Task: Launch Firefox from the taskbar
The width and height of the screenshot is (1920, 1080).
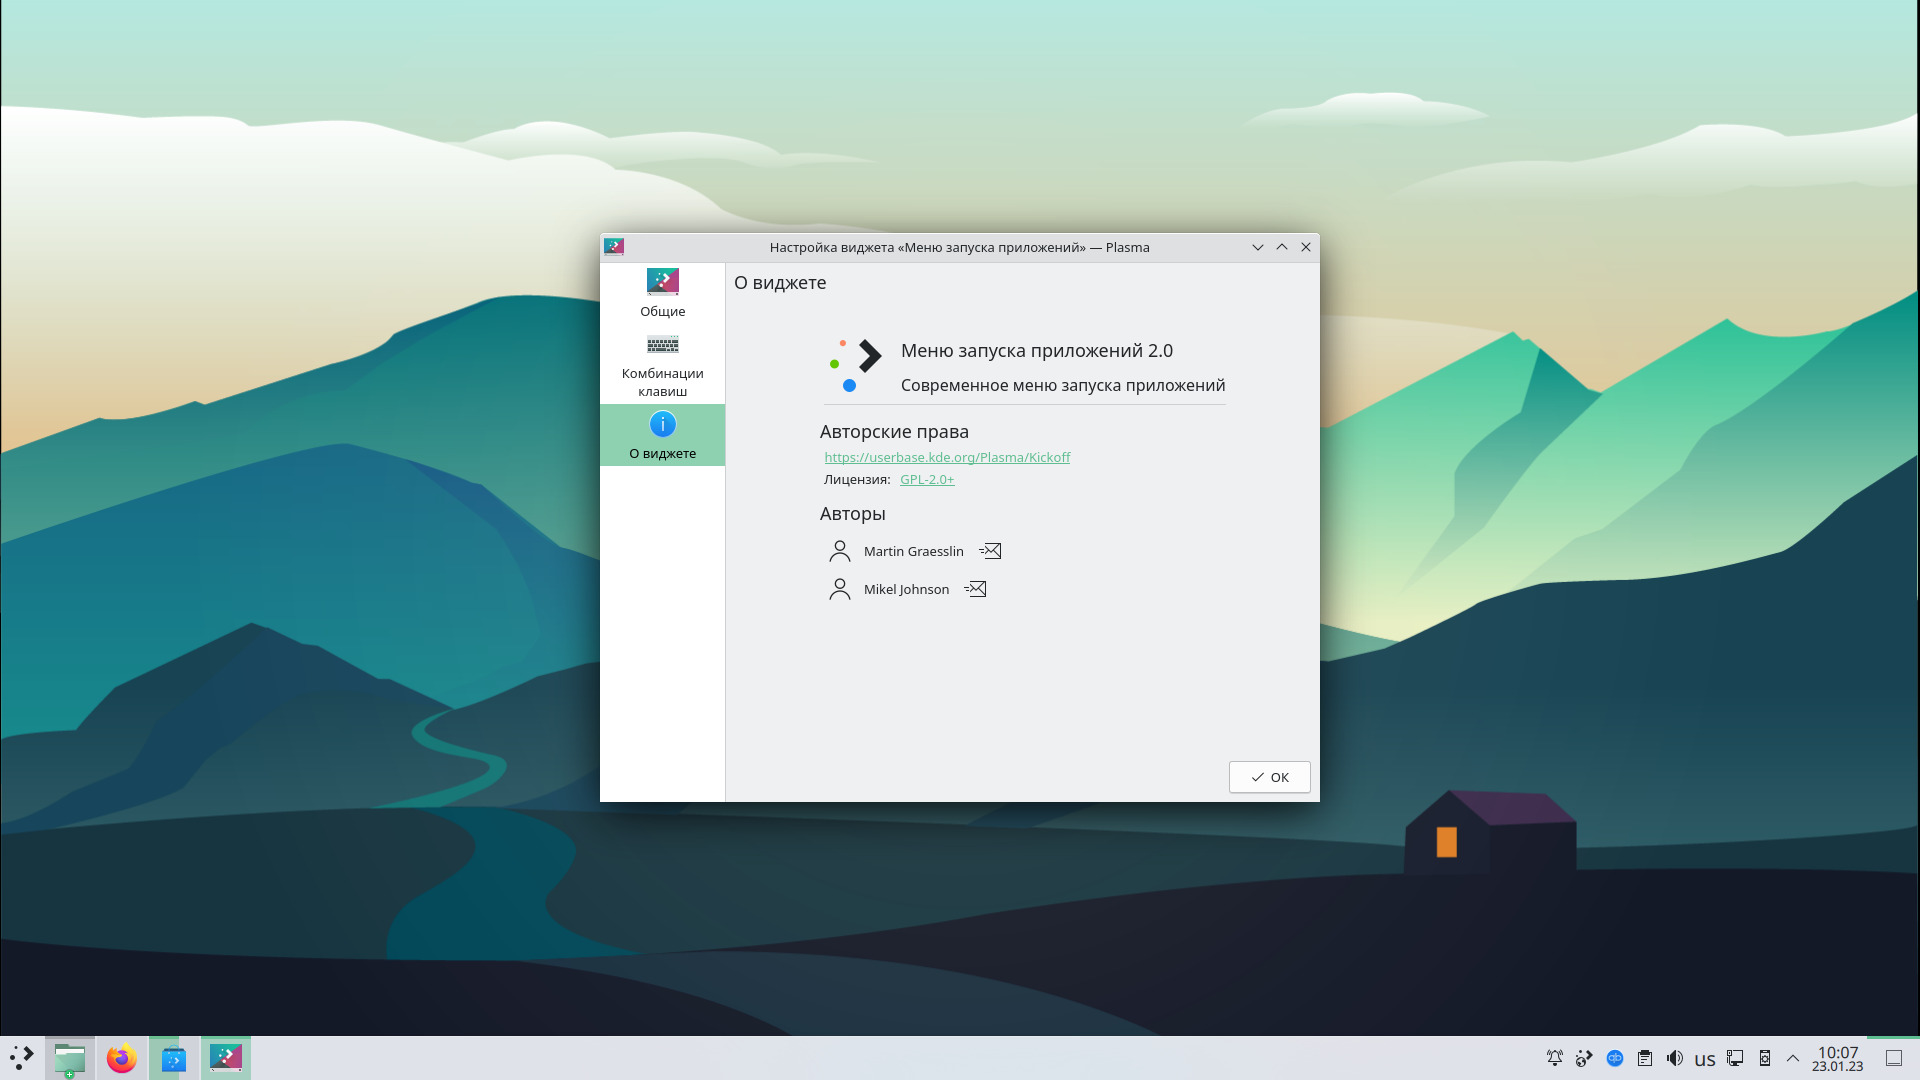Action: [122, 1058]
